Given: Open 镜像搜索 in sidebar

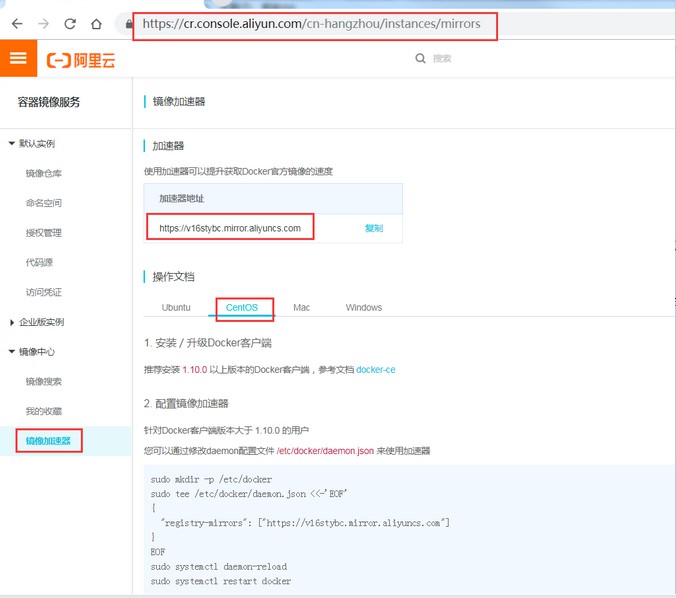Looking at the screenshot, I should 44,381.
